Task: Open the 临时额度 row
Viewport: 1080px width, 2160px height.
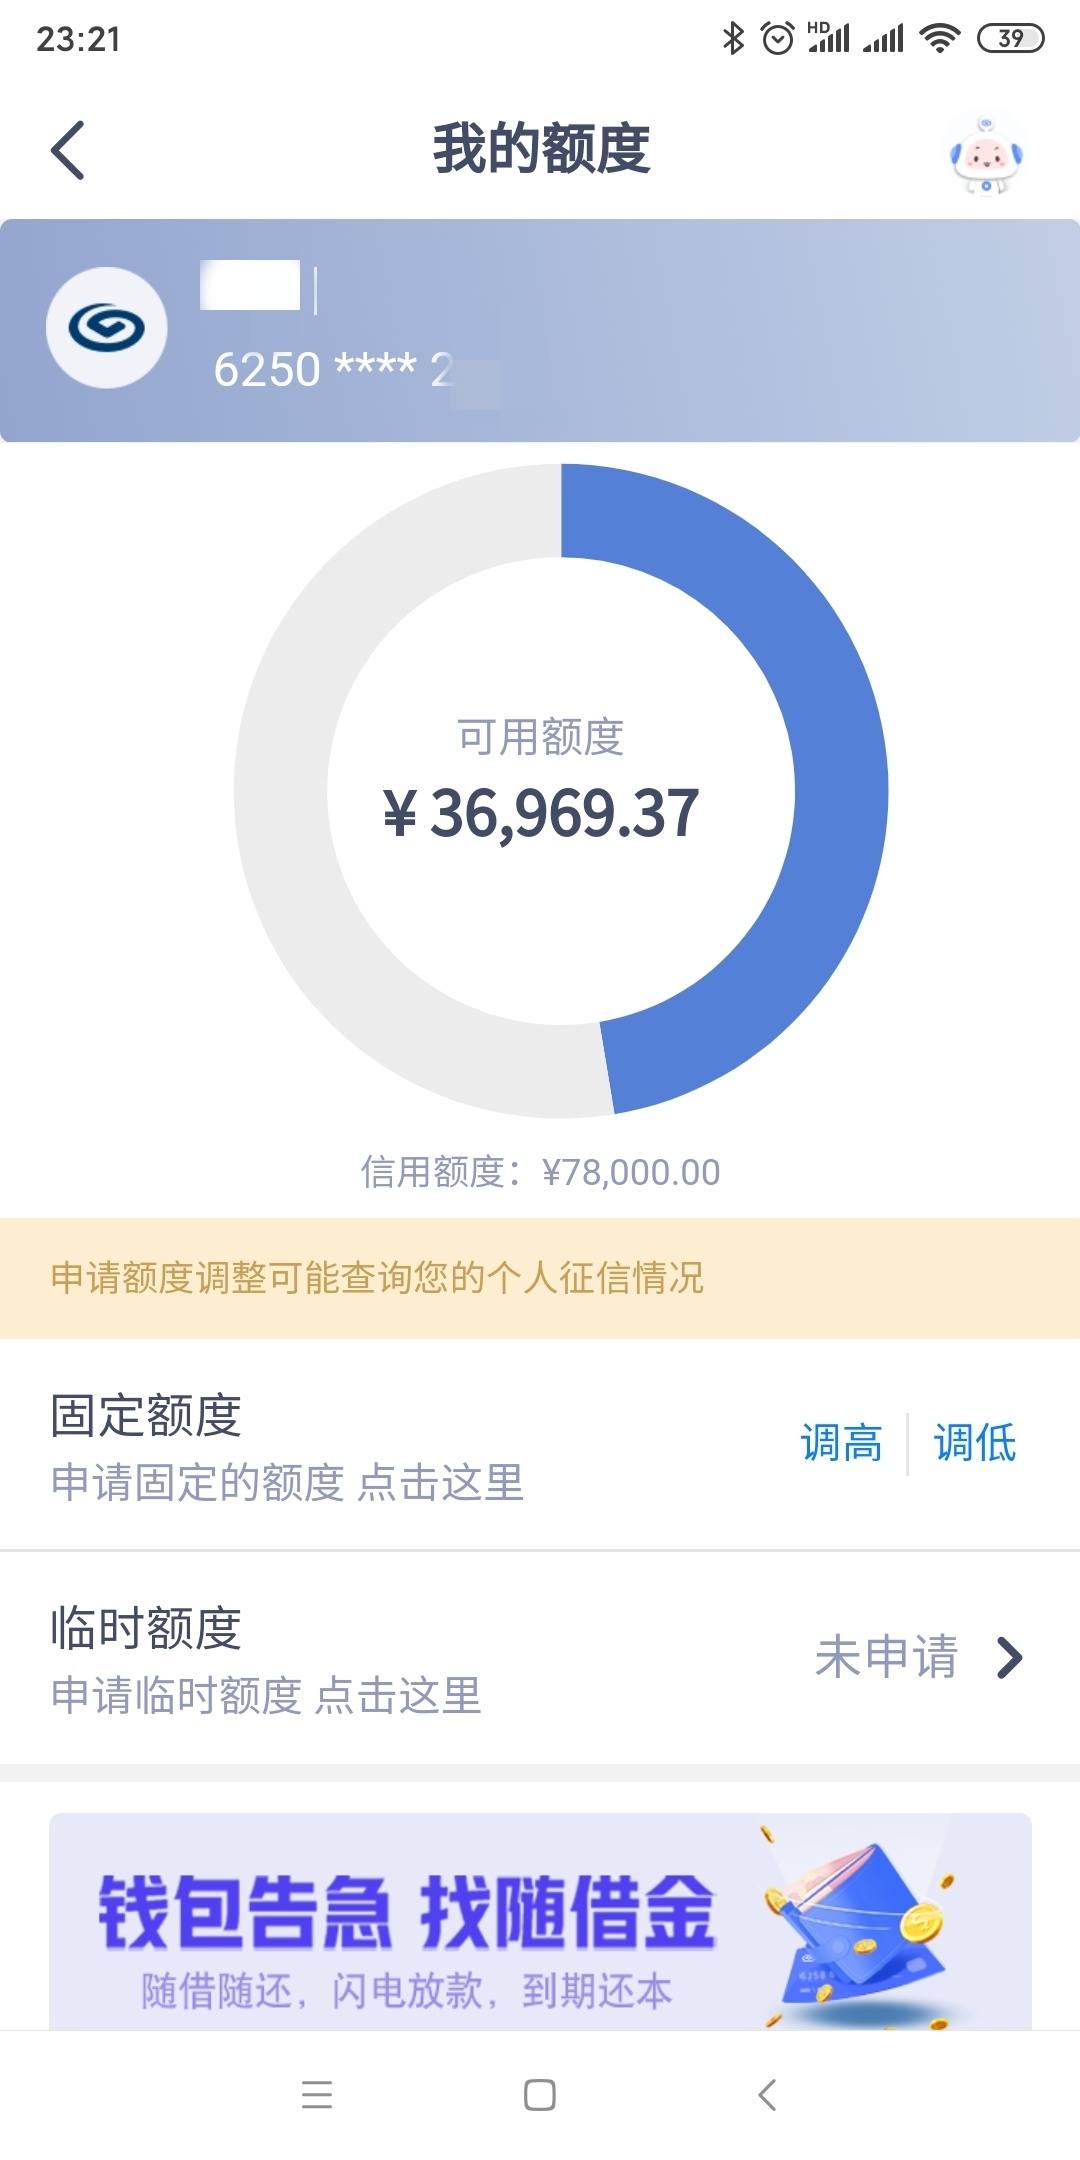Action: tap(540, 1658)
